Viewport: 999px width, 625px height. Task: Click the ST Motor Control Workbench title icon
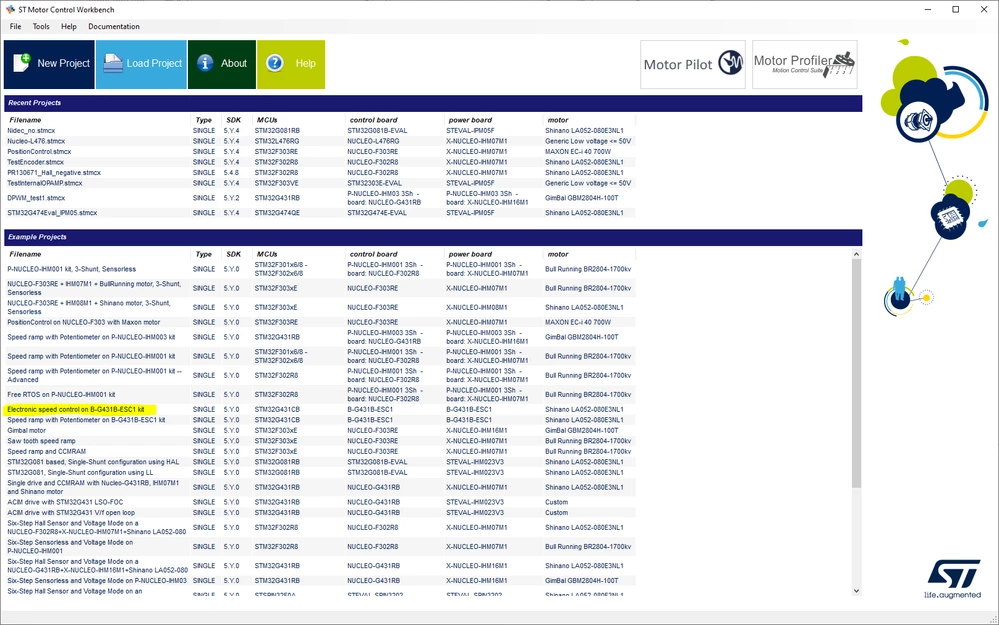pyautogui.click(x=10, y=10)
